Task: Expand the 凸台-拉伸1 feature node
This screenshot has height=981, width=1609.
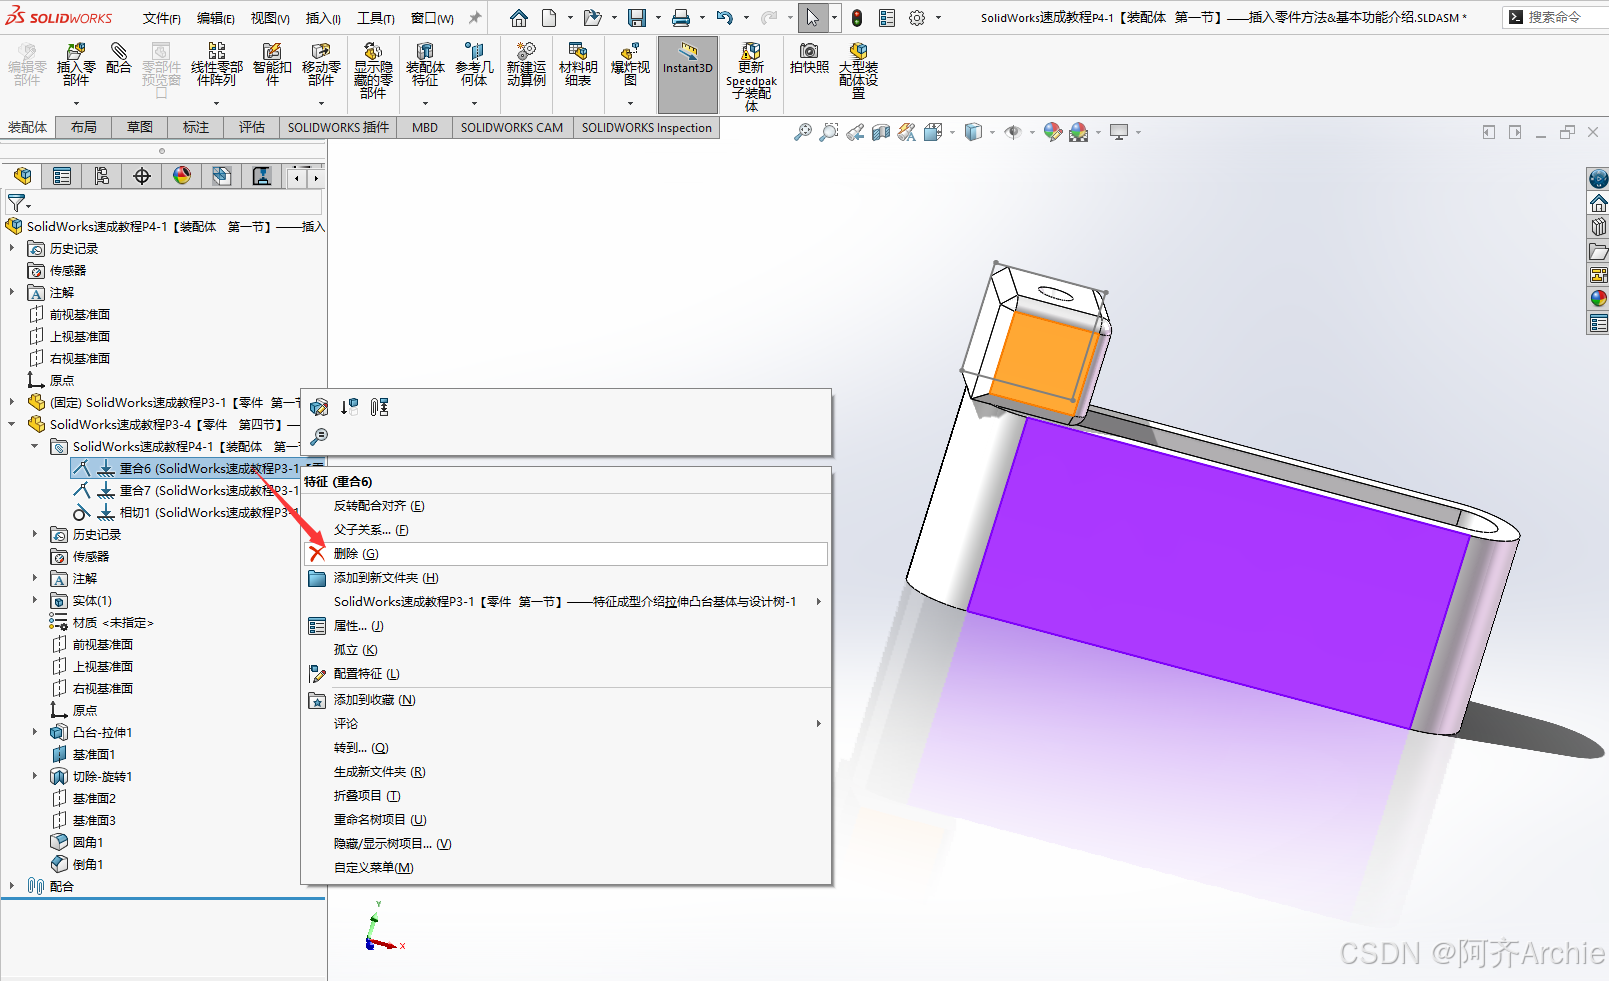Action: (x=35, y=732)
